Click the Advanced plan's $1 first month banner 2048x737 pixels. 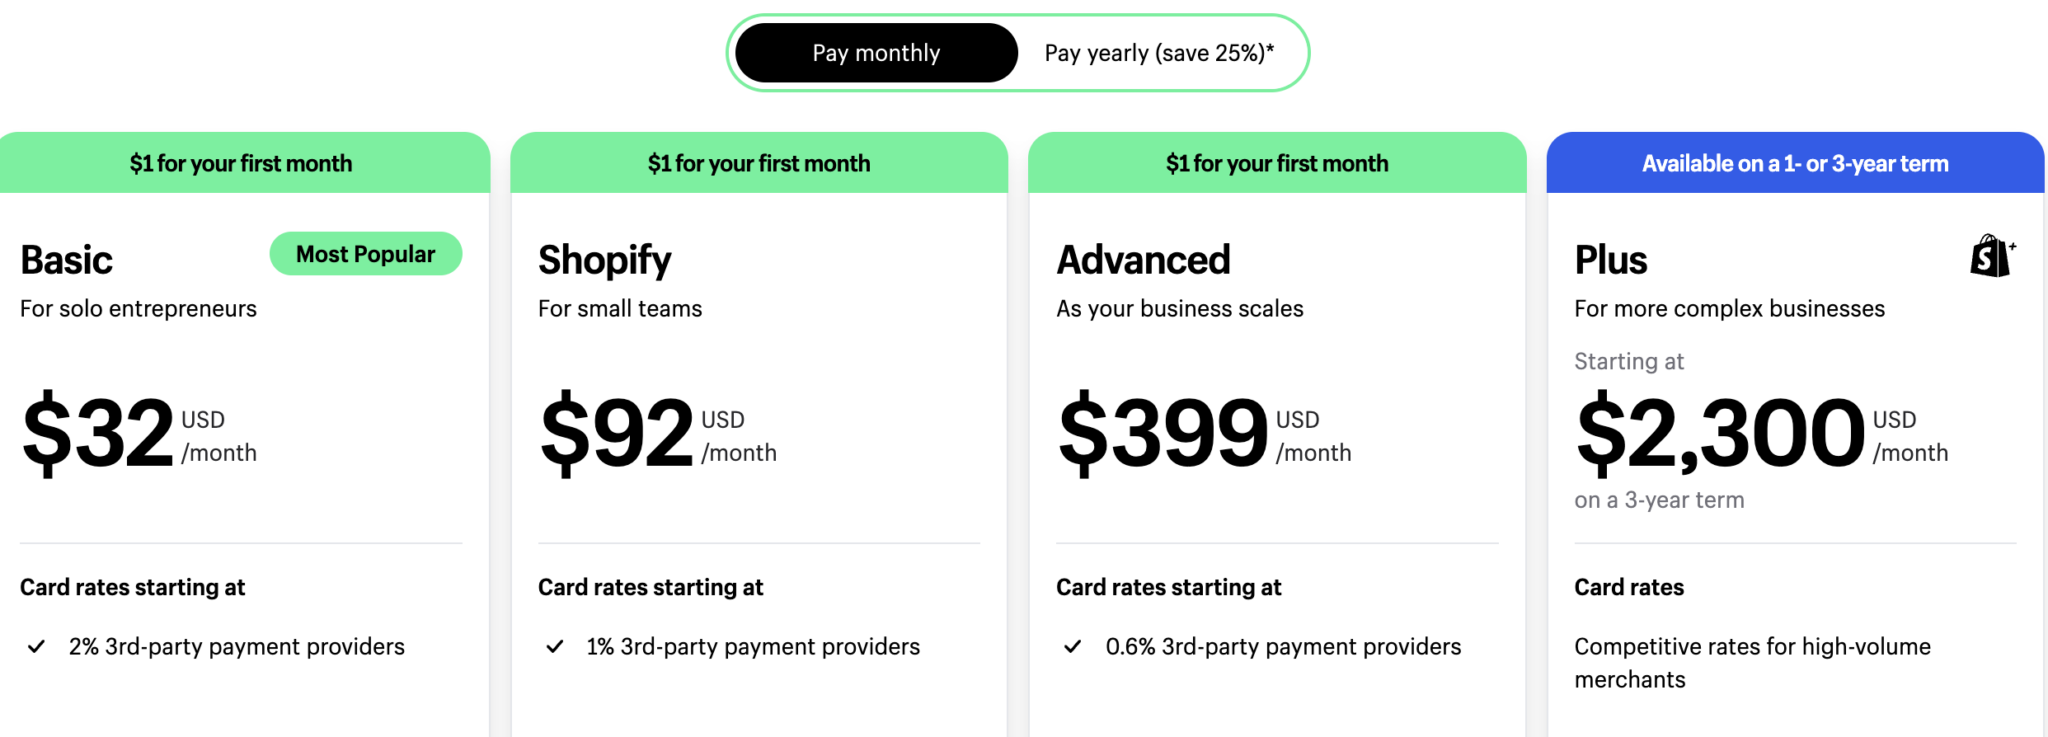(x=1277, y=163)
